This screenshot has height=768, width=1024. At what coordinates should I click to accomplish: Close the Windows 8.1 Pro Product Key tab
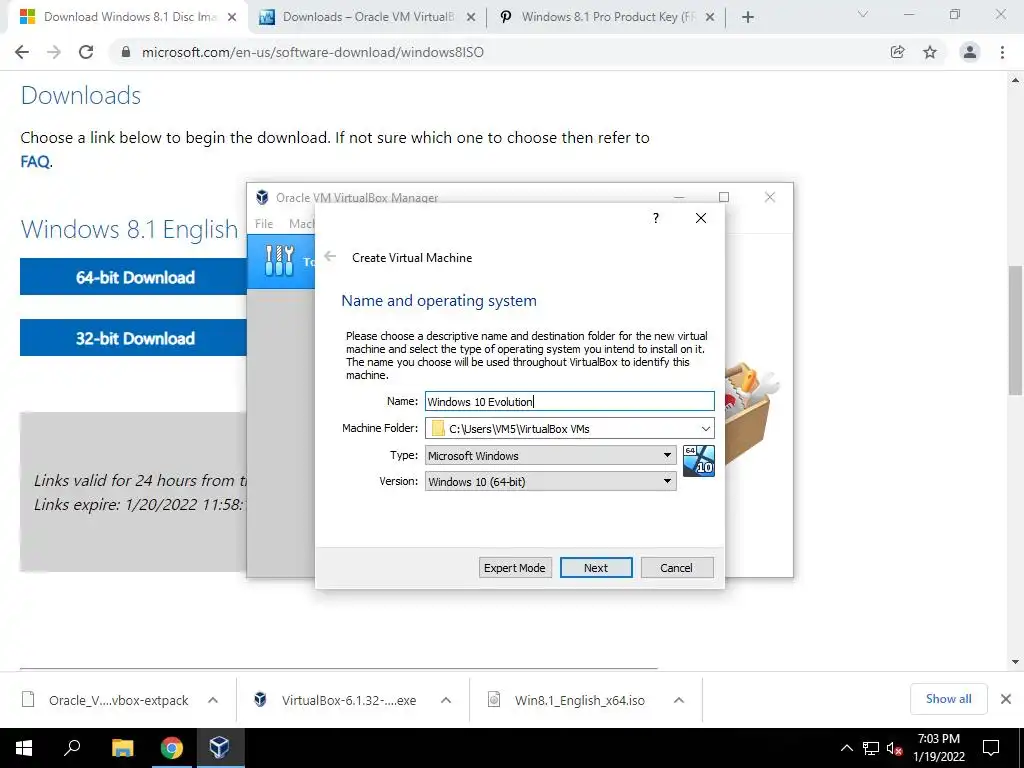click(710, 17)
